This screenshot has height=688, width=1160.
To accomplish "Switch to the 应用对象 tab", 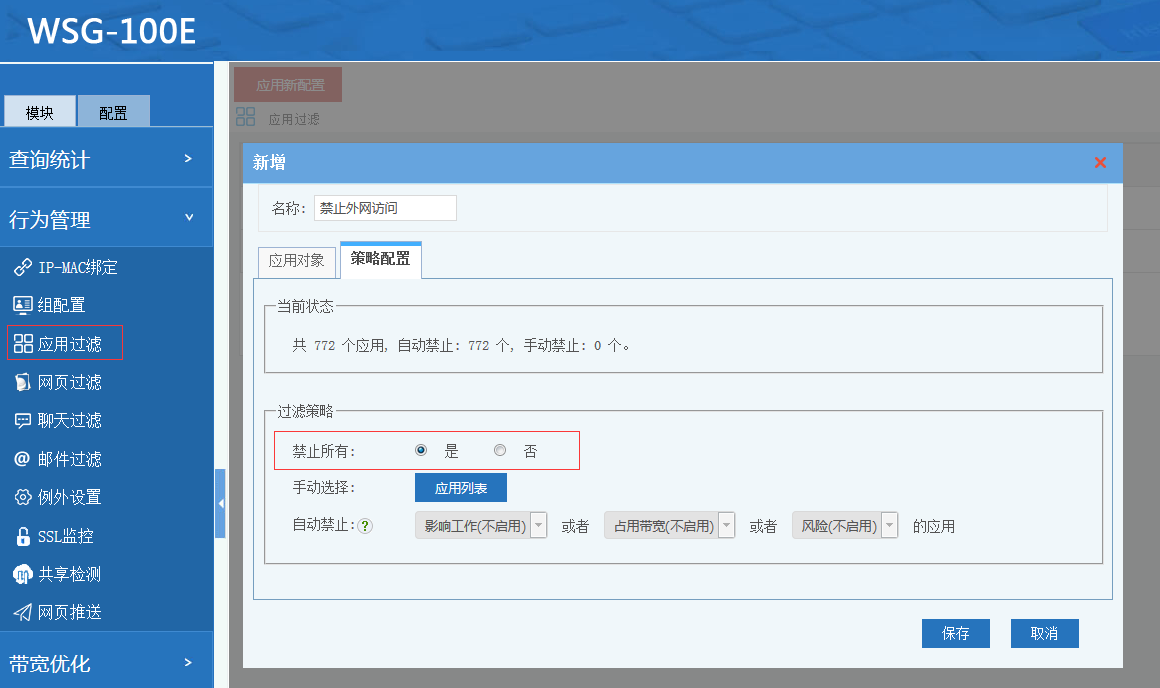I will click(x=296, y=261).
